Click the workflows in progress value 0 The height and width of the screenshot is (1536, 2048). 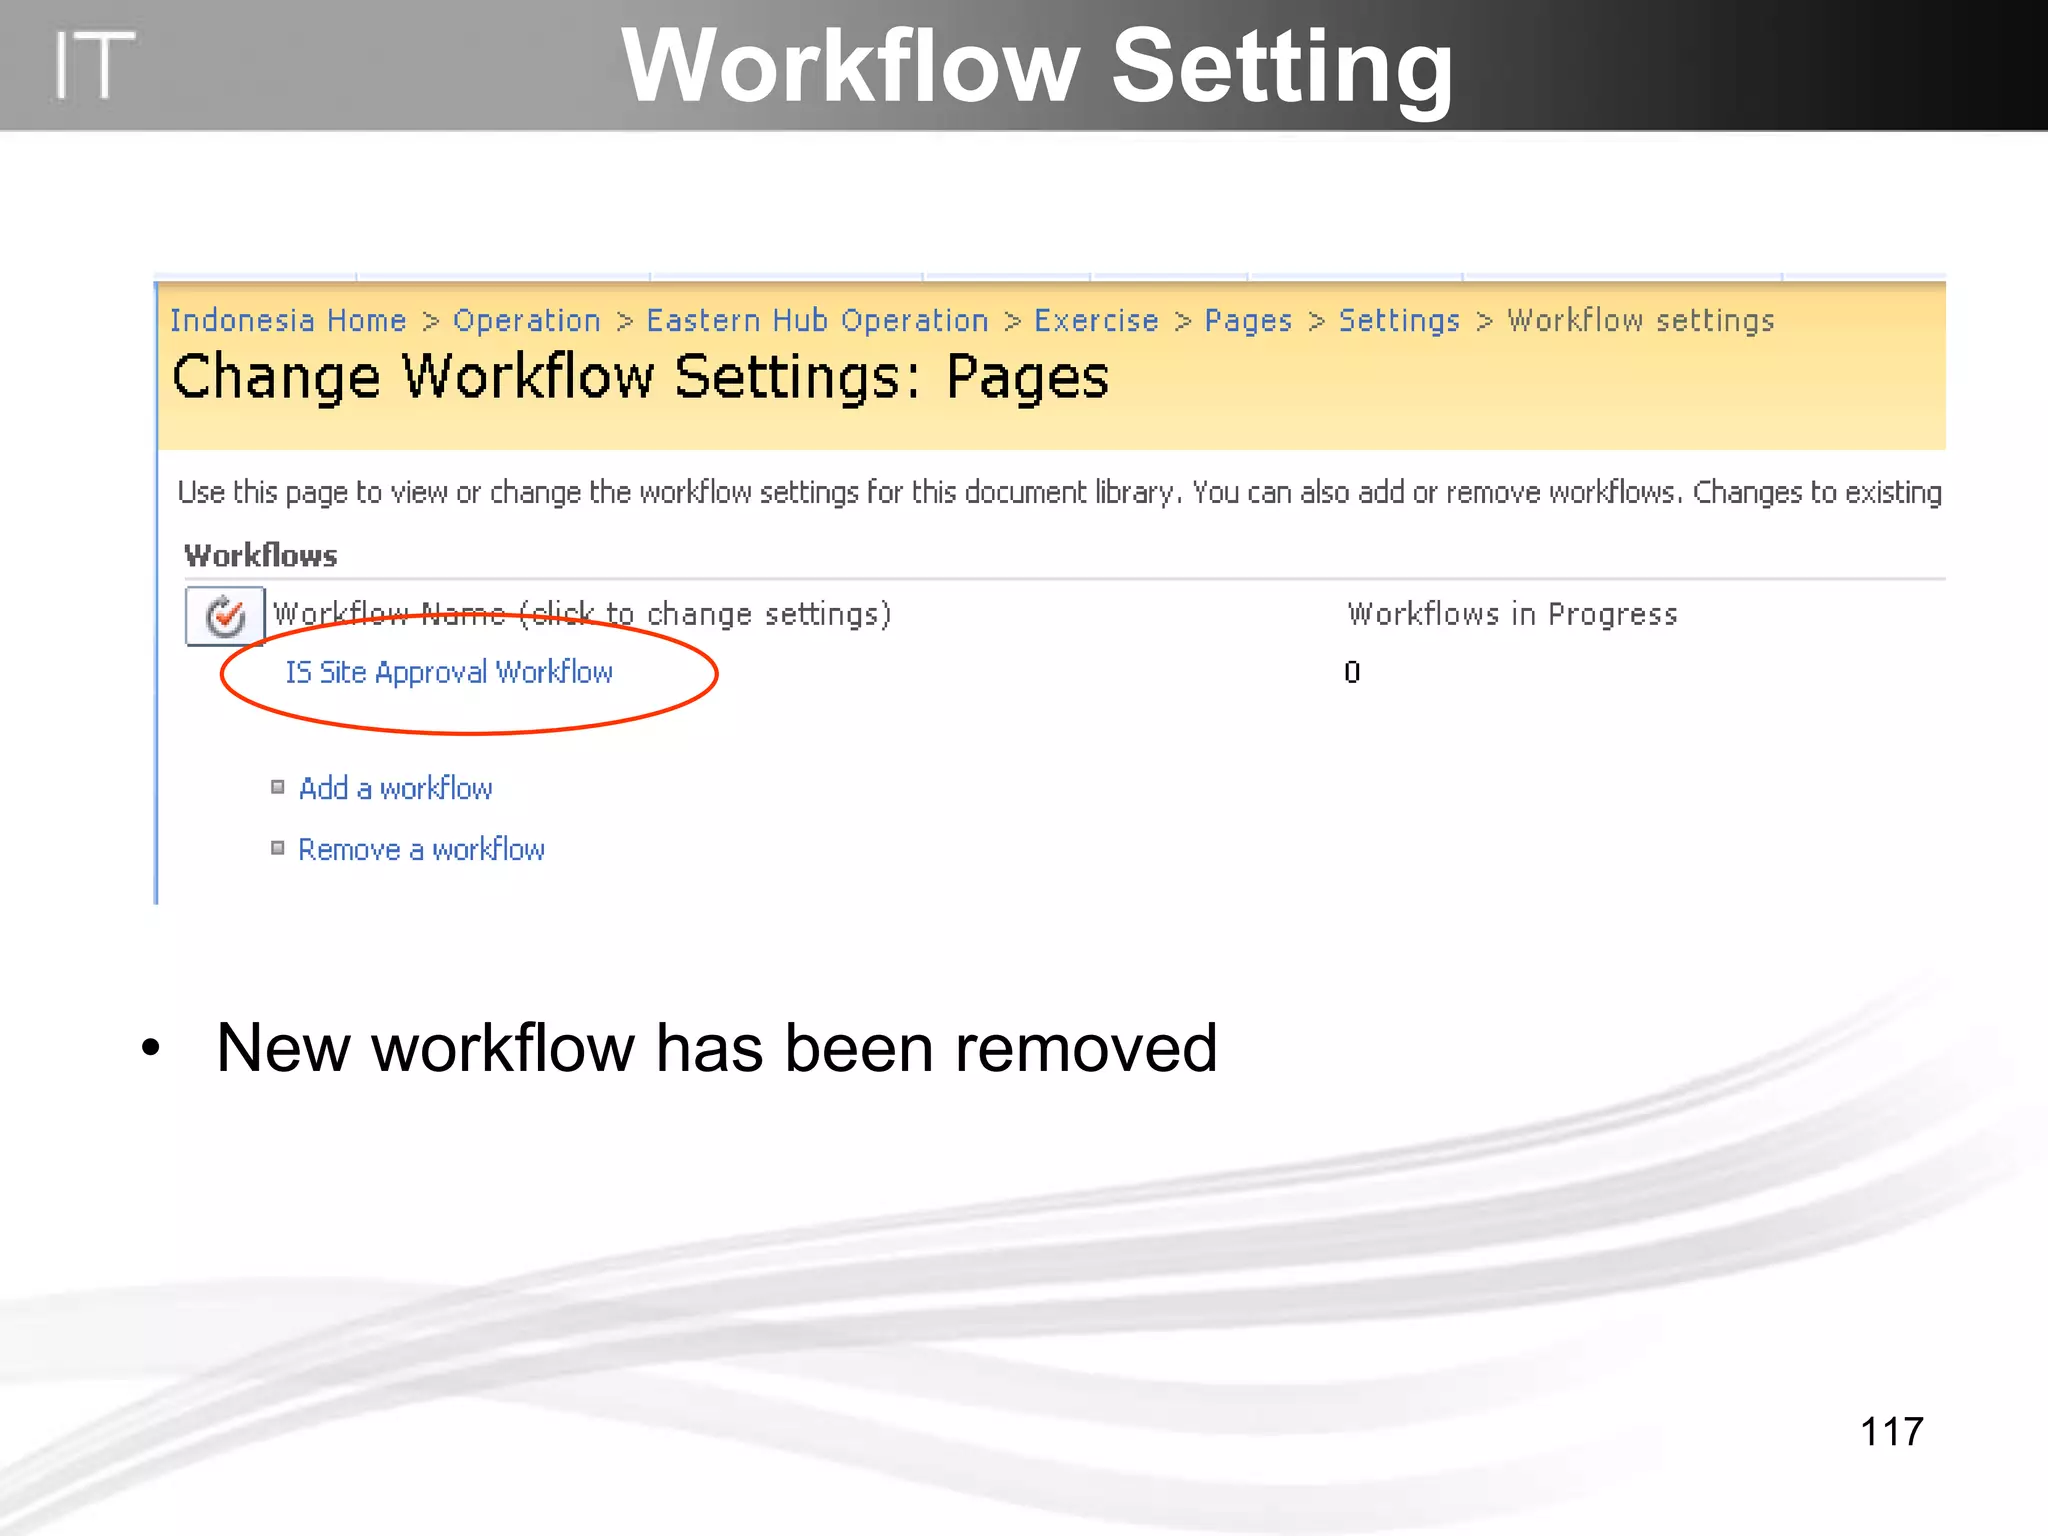point(1352,672)
